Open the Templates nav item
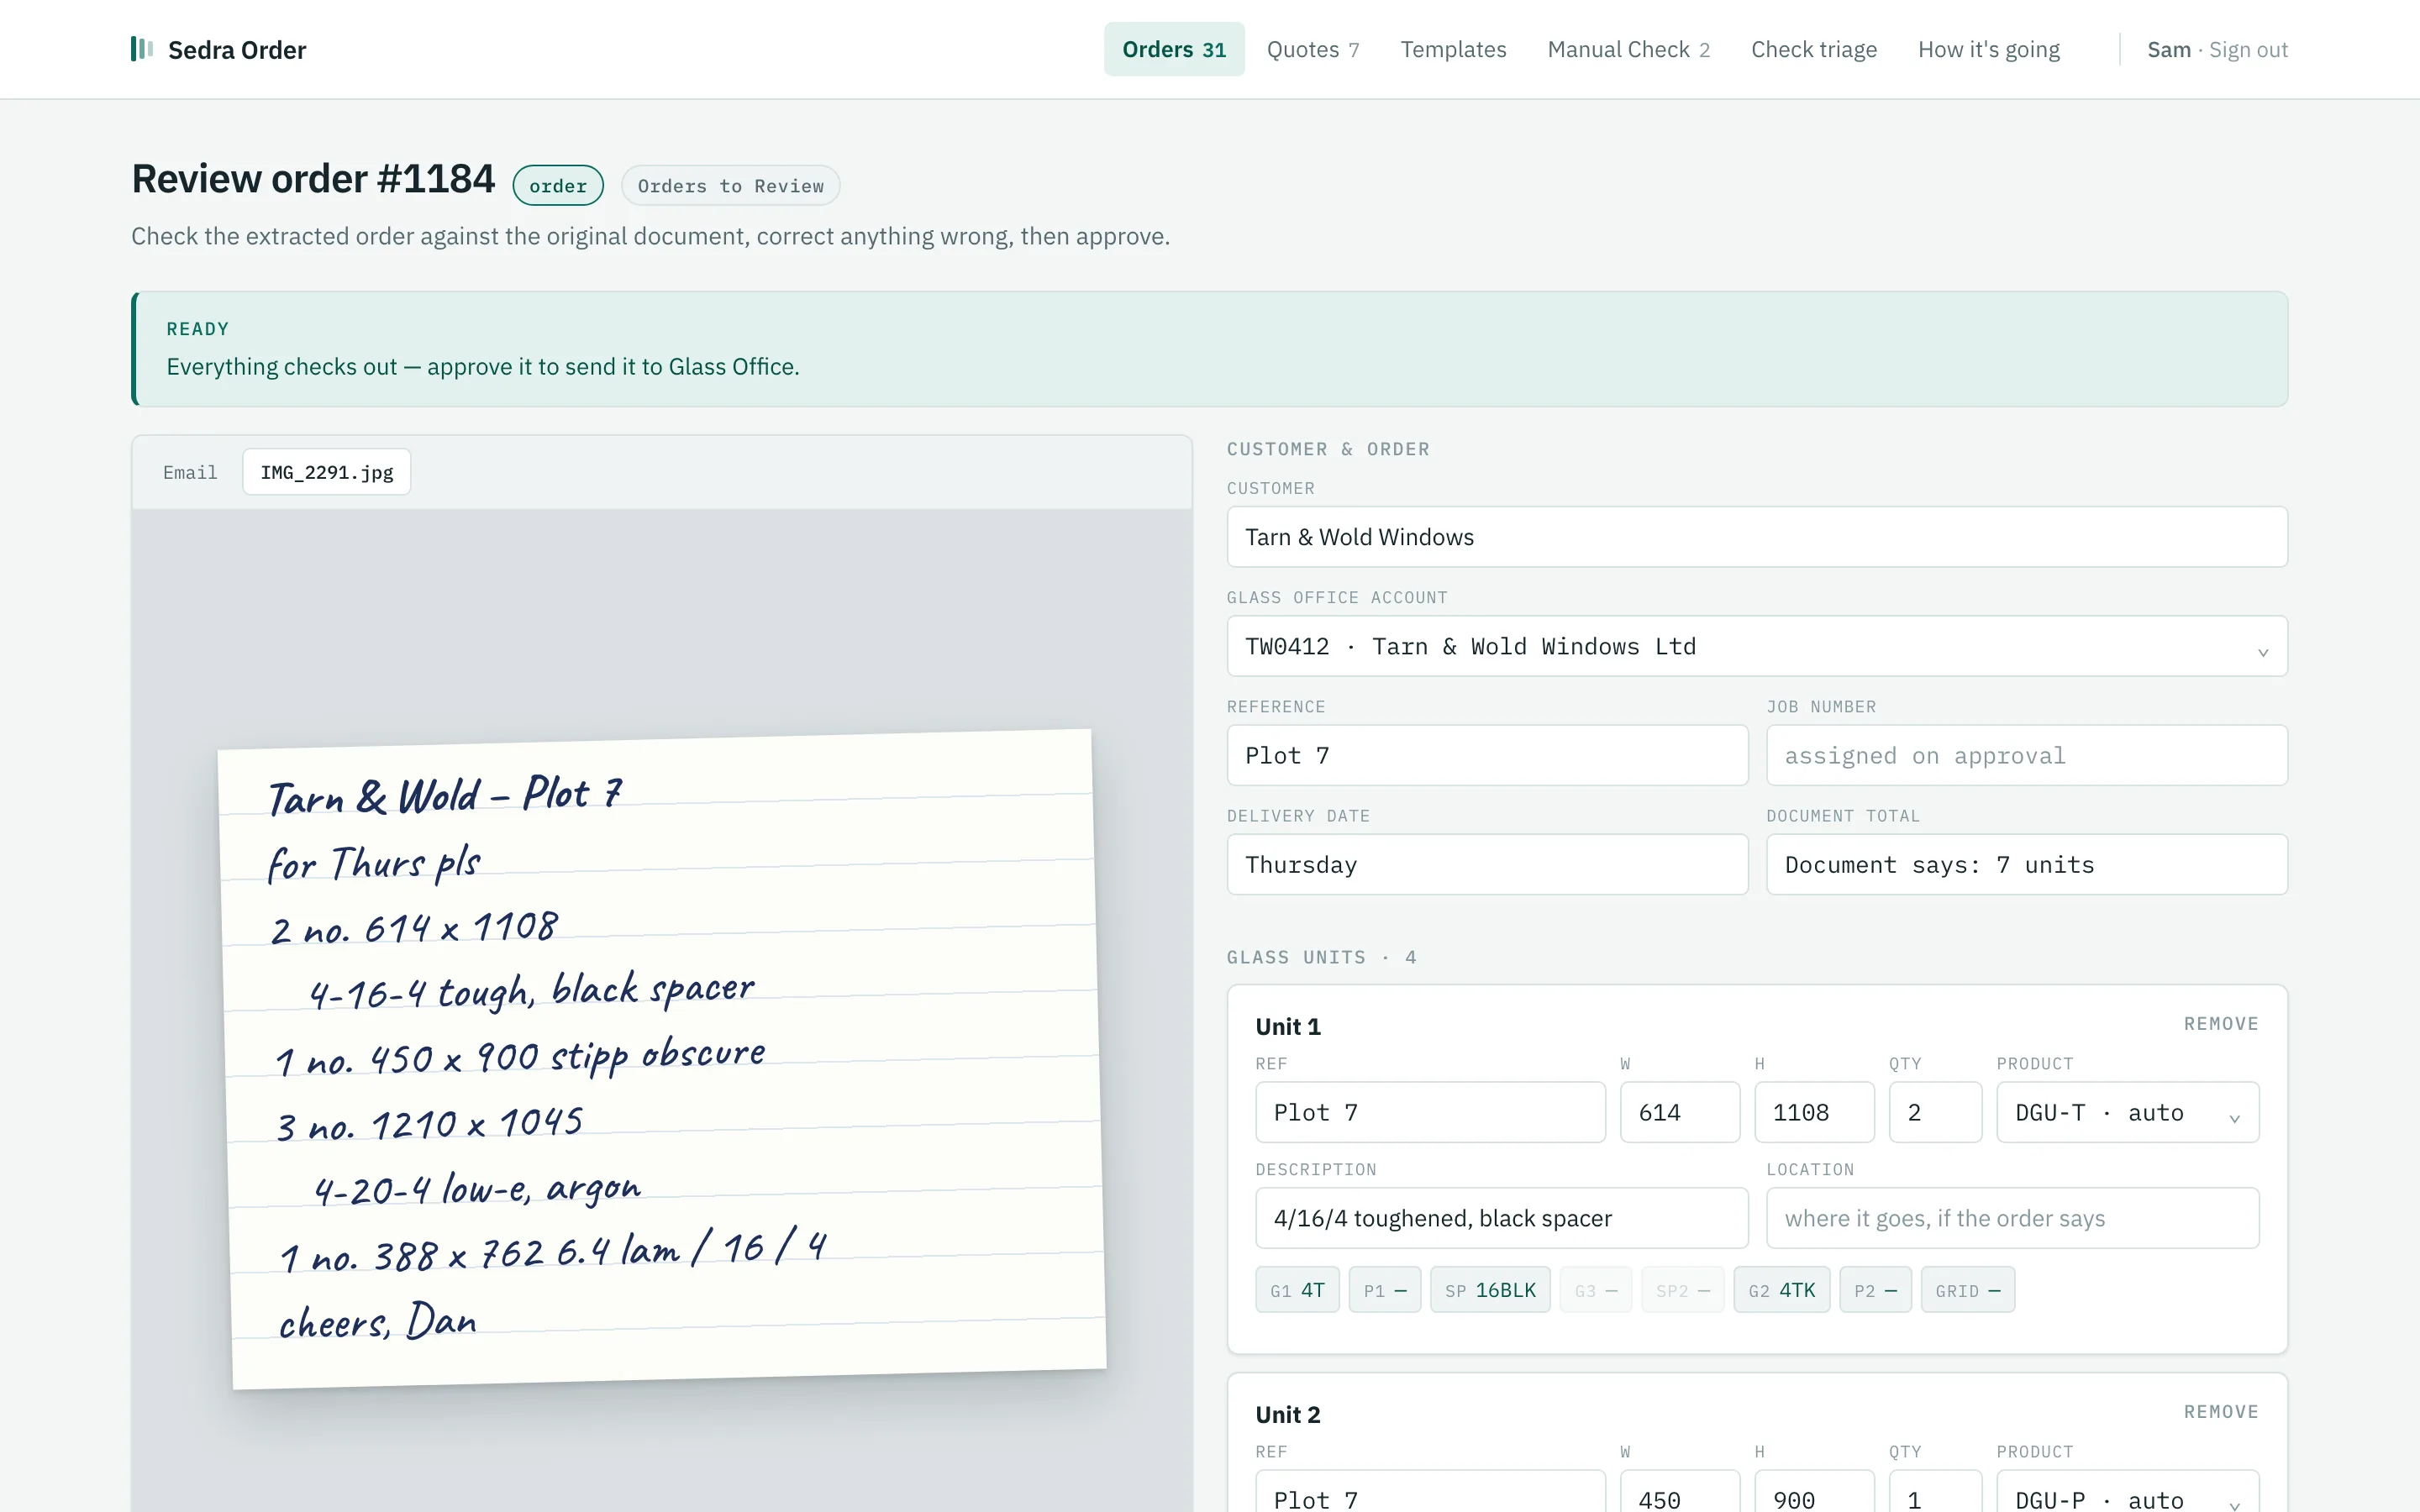 [x=1453, y=49]
